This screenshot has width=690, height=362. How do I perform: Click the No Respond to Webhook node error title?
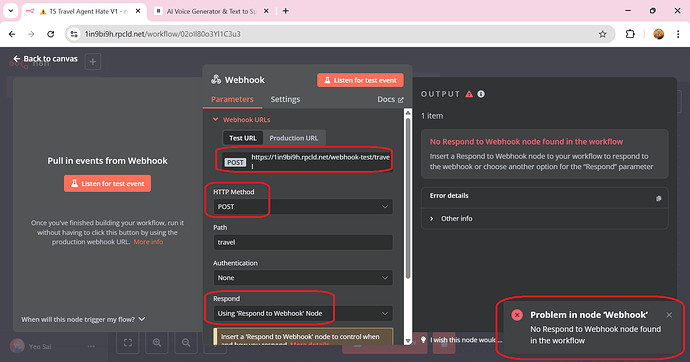pos(526,142)
